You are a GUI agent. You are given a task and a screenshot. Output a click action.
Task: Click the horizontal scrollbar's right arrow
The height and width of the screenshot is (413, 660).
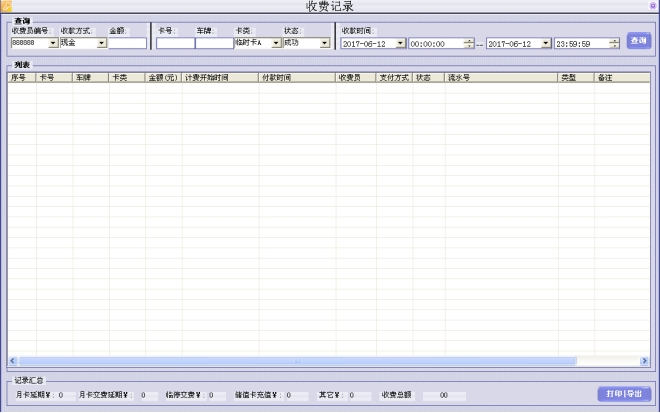(645, 361)
